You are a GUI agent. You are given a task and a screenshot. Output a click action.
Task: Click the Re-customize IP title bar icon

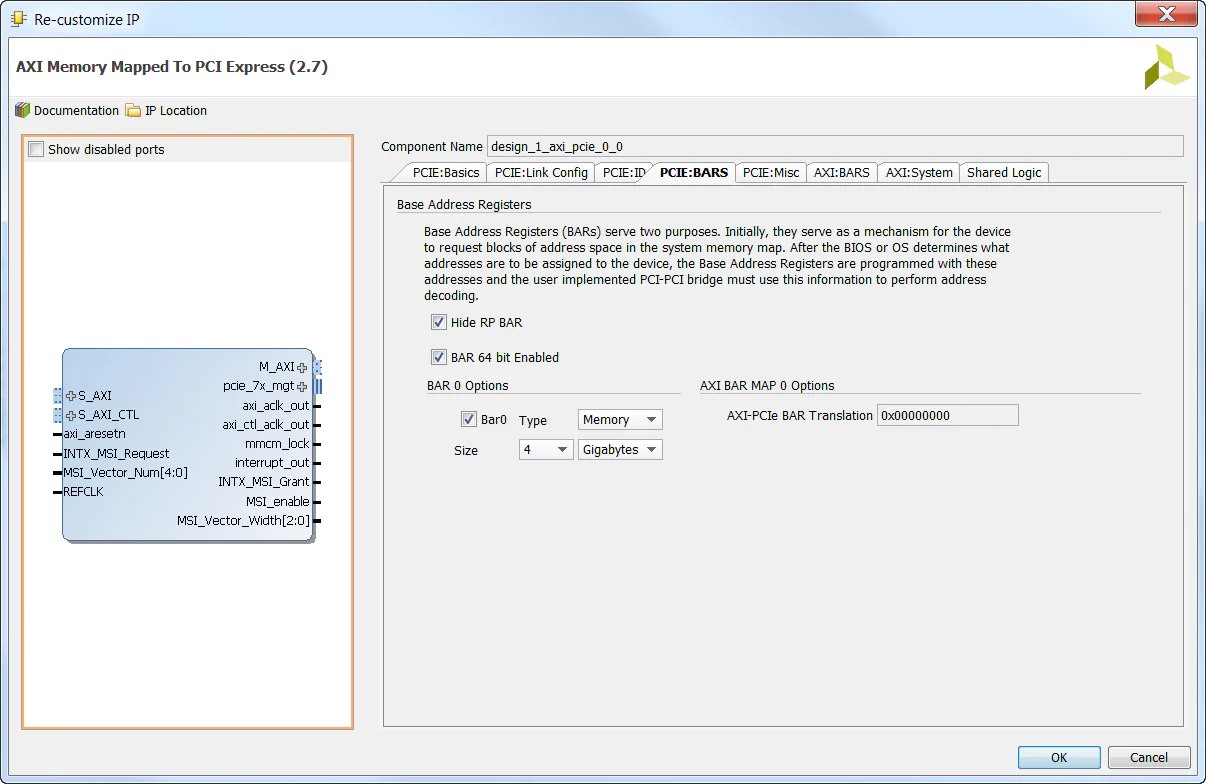pos(16,14)
